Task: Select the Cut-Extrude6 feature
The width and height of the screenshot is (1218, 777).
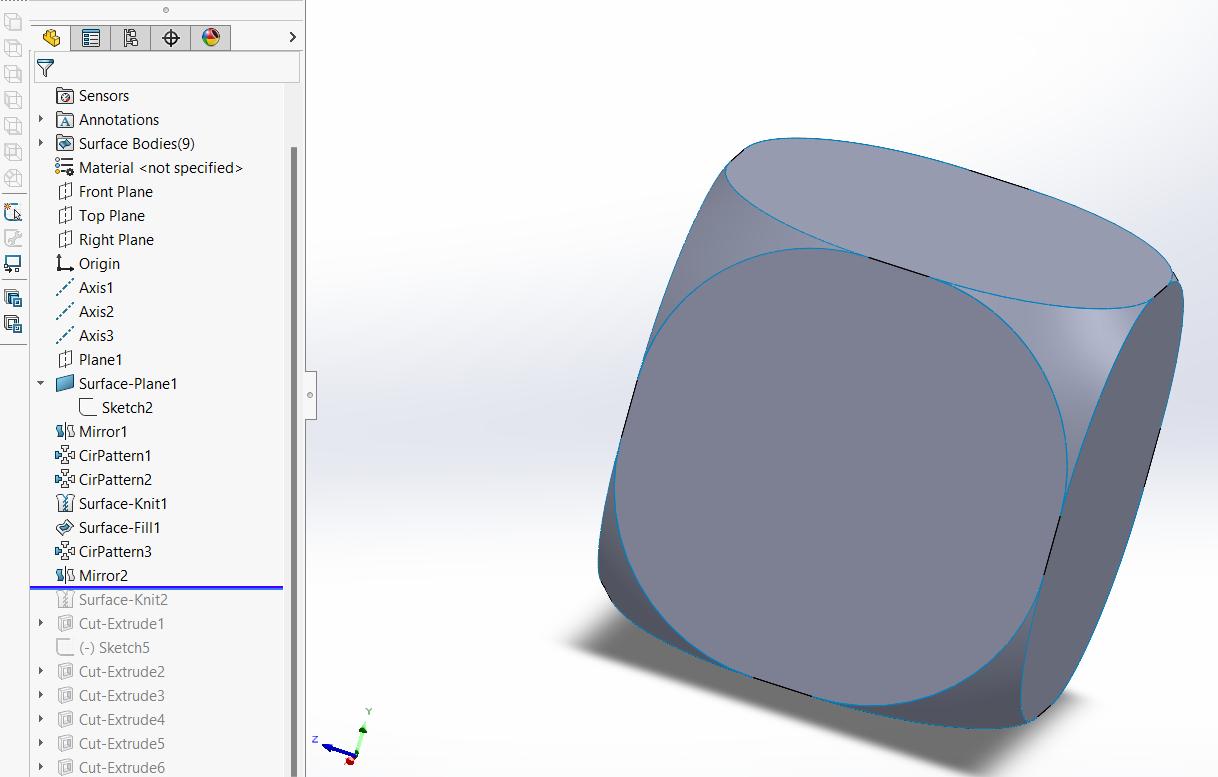Action: 111,768
